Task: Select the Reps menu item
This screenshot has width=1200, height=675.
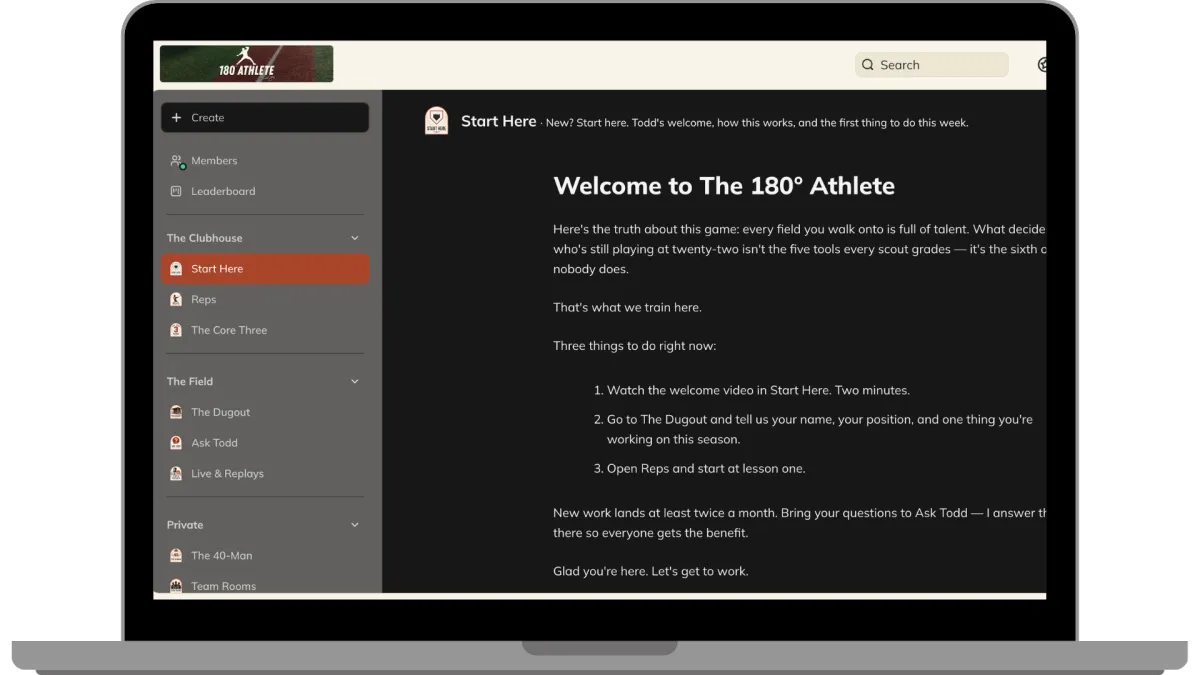Action: pos(265,299)
